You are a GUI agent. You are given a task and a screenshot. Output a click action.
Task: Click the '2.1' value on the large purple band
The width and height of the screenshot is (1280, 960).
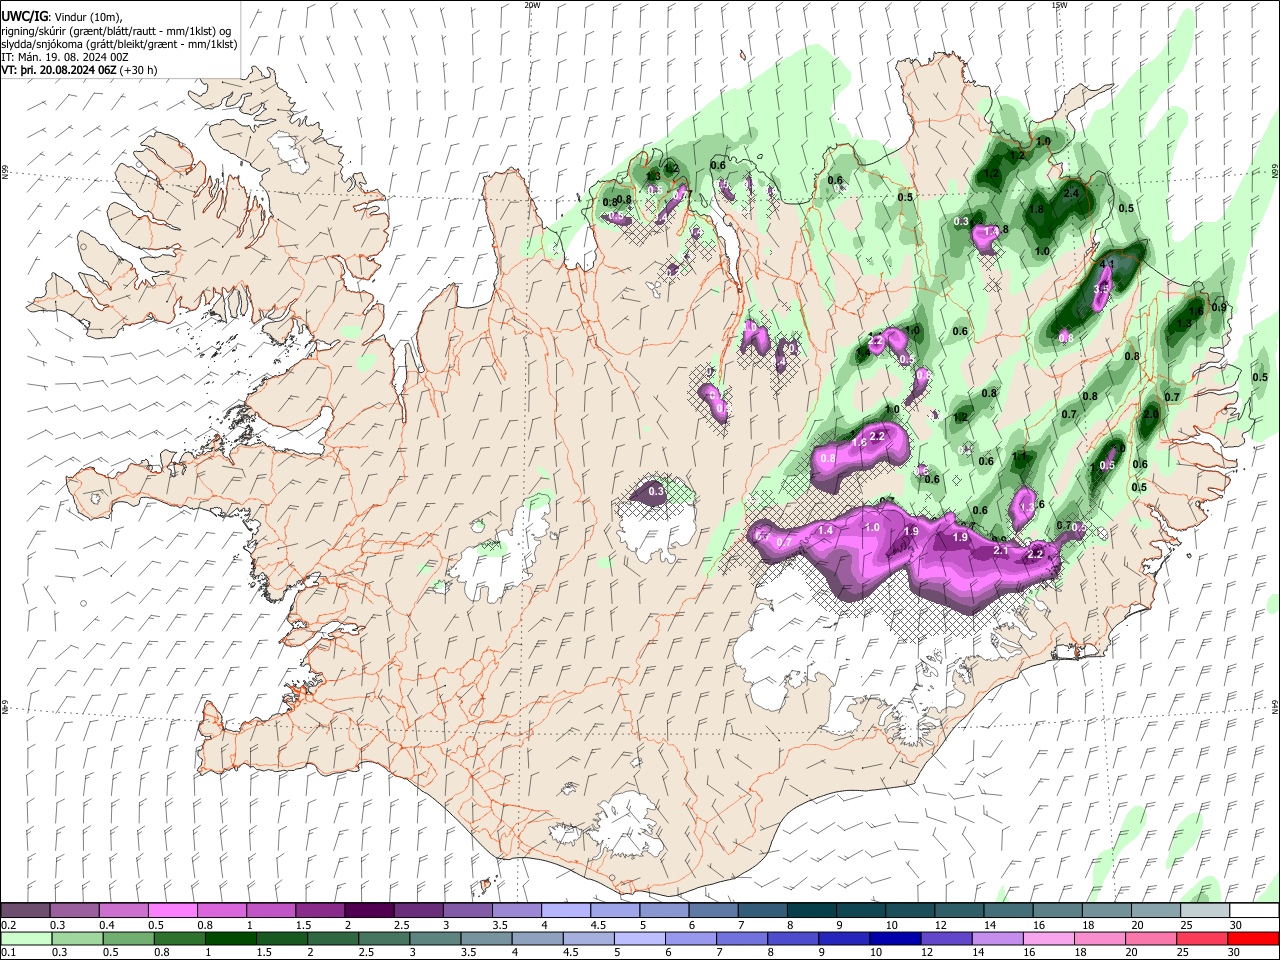[999, 551]
